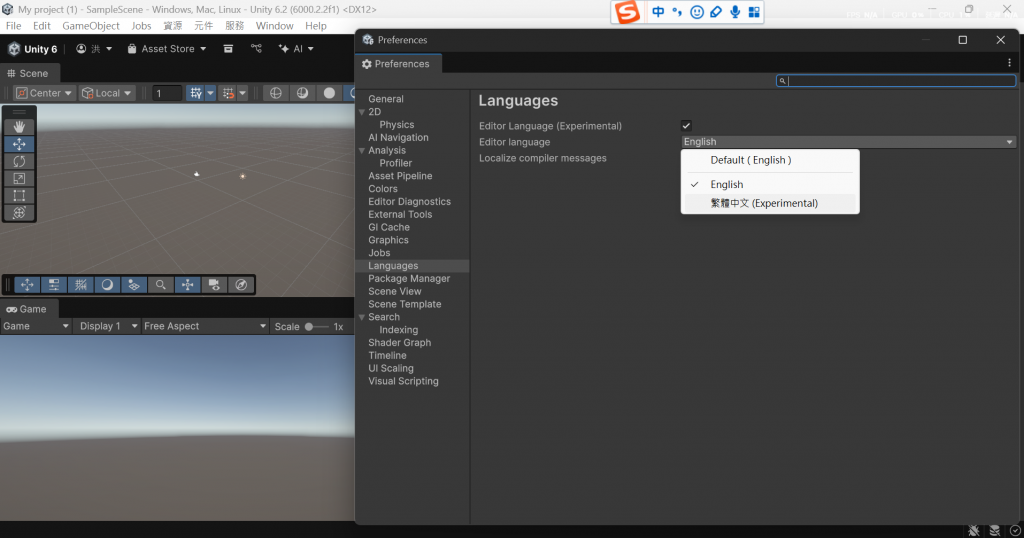This screenshot has width=1024, height=538.
Task: Toggle the Cameras overlay icon
Action: click(x=214, y=285)
